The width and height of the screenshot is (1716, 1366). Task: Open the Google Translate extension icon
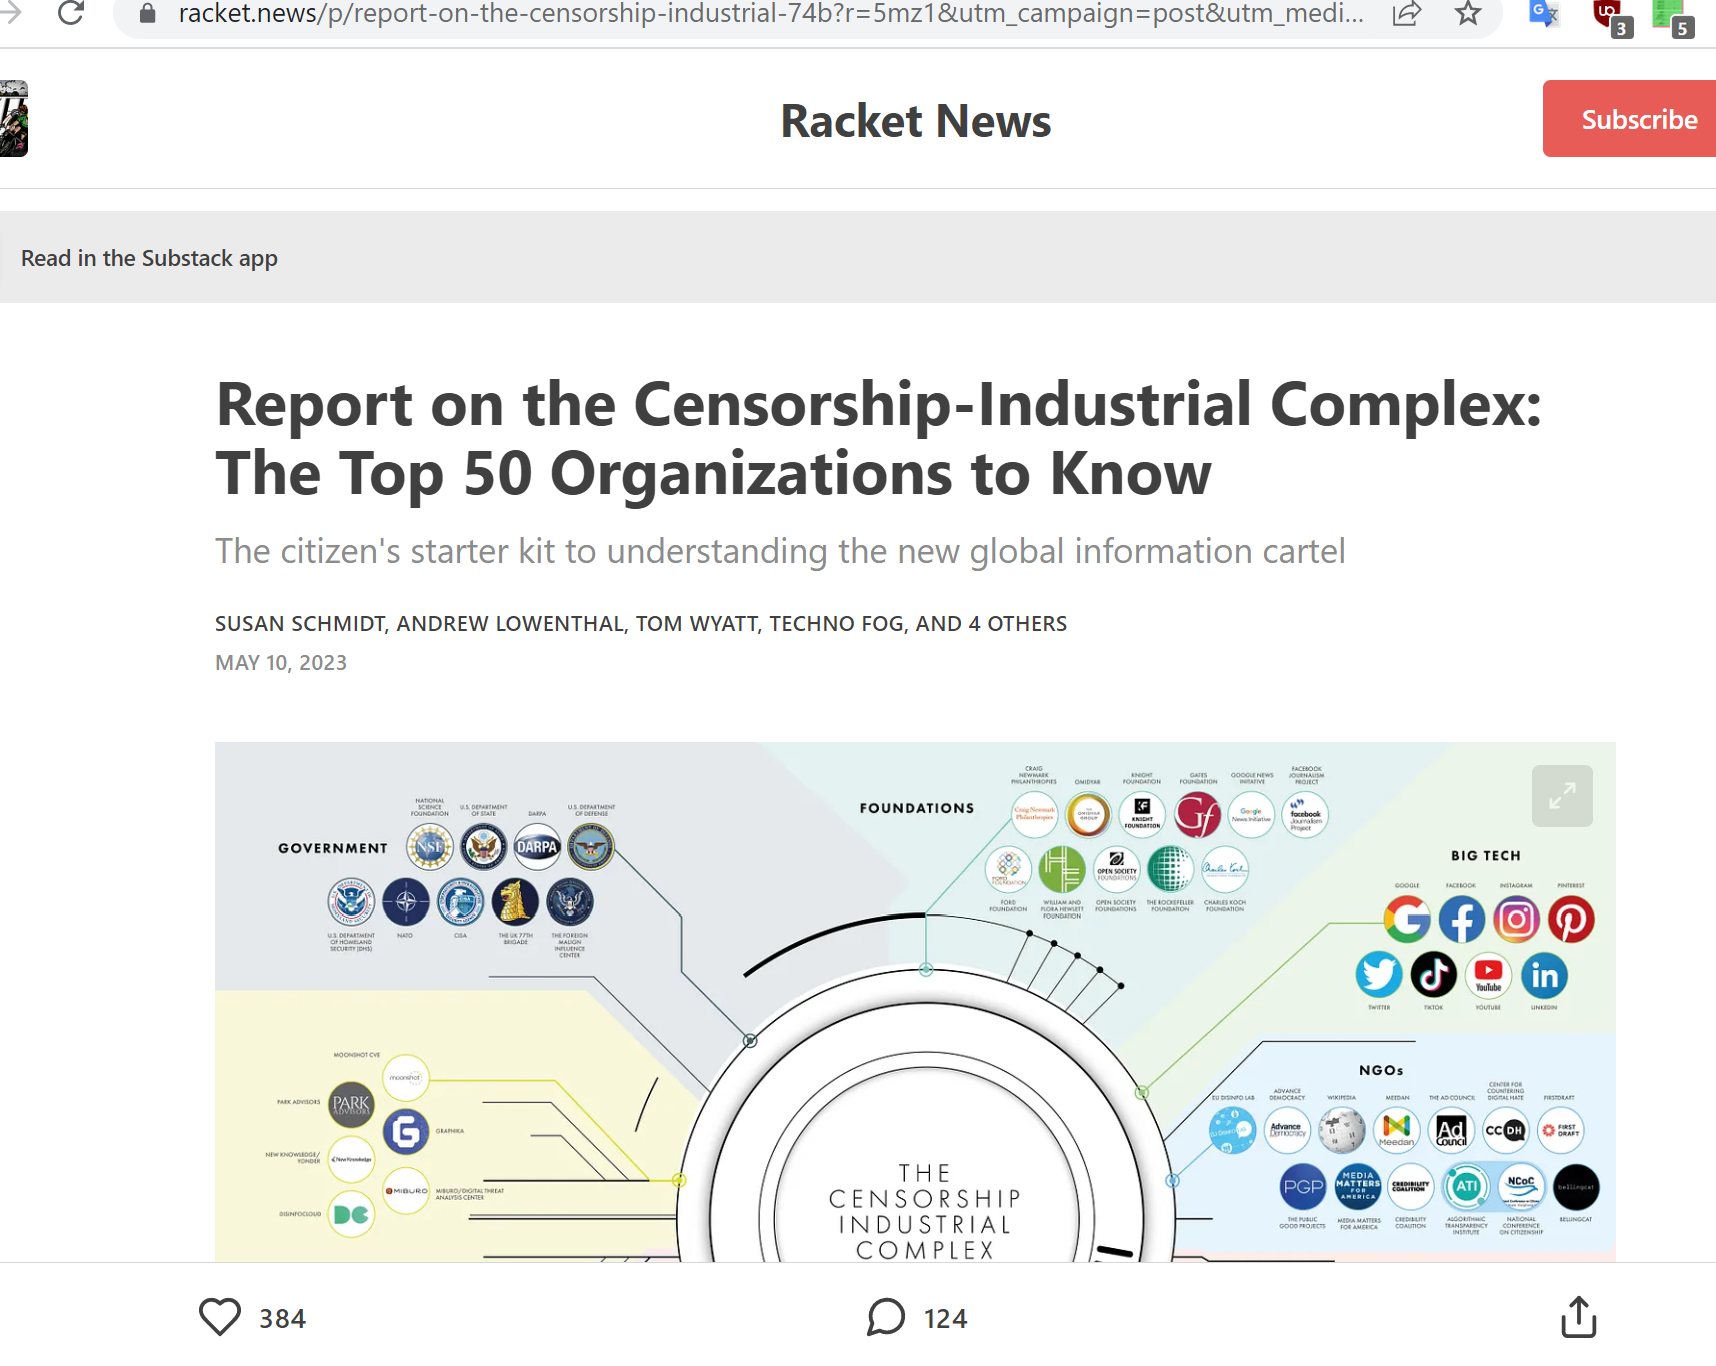(x=1543, y=14)
